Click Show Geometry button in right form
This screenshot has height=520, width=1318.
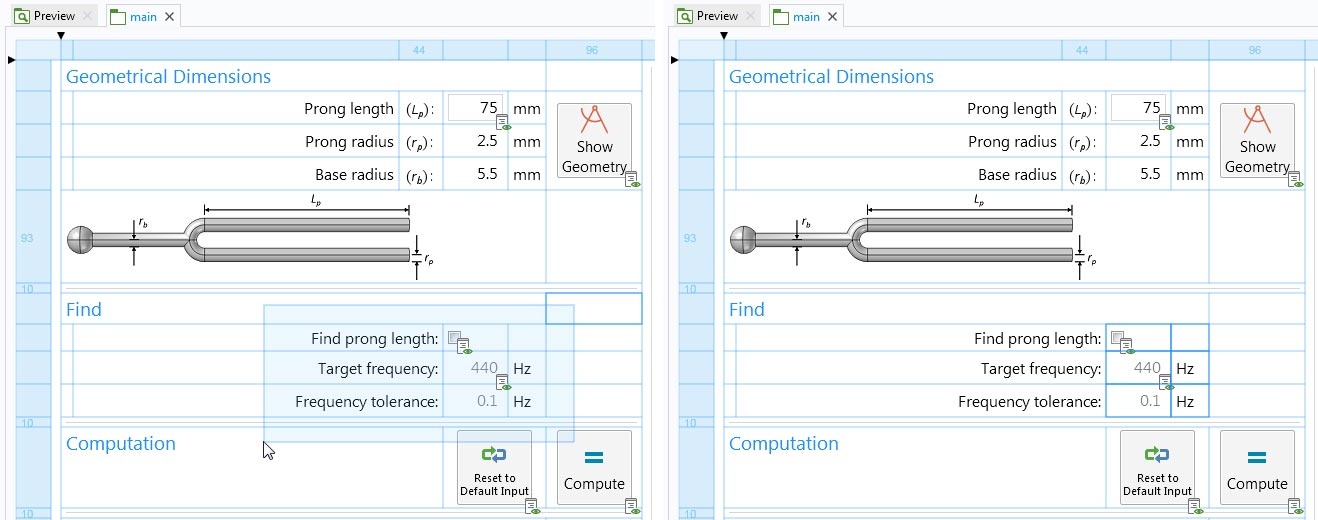click(1257, 140)
